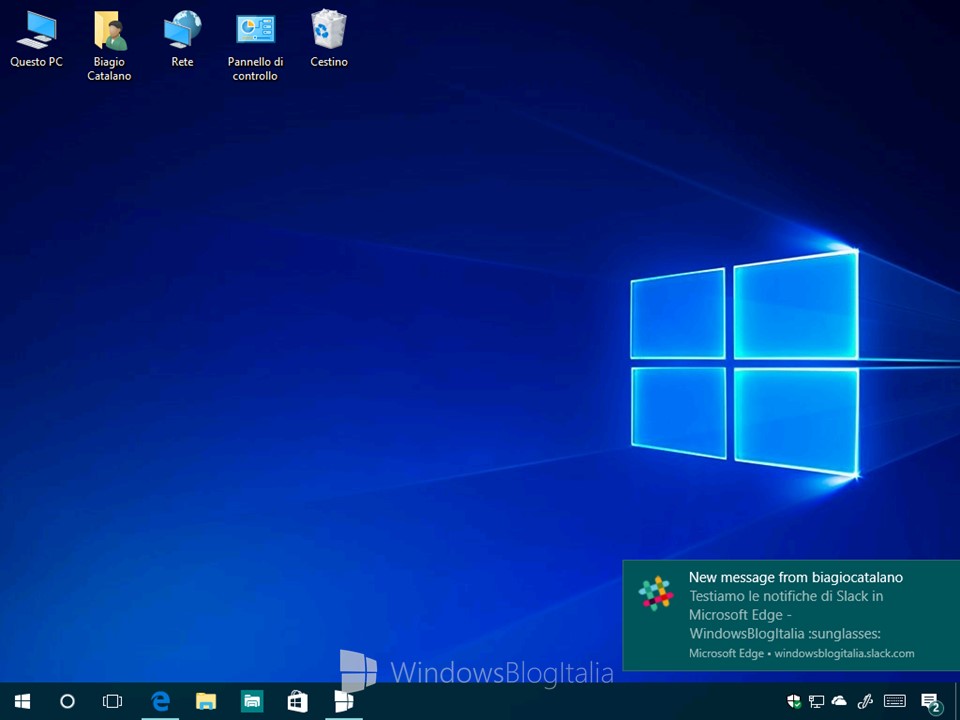Select the Cestino recycle bin icon
The height and width of the screenshot is (720, 960).
[329, 39]
